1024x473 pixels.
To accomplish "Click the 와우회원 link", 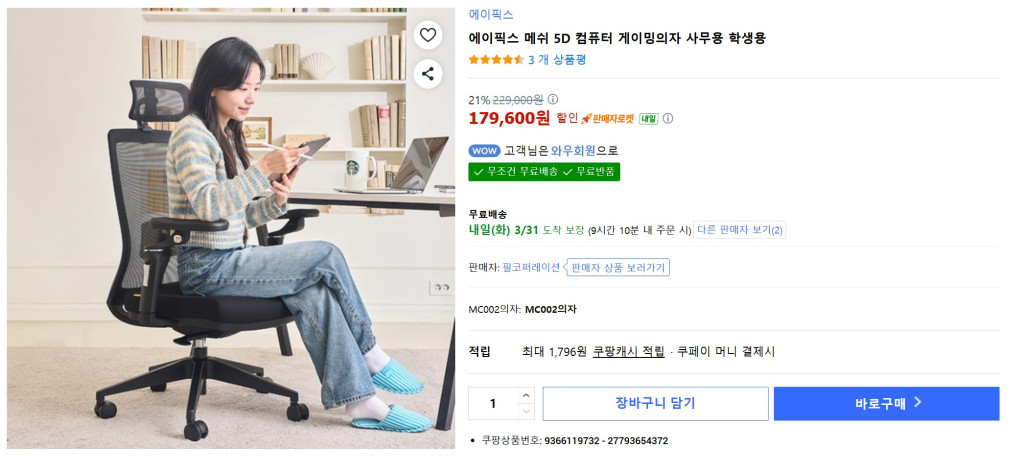I will 573,151.
